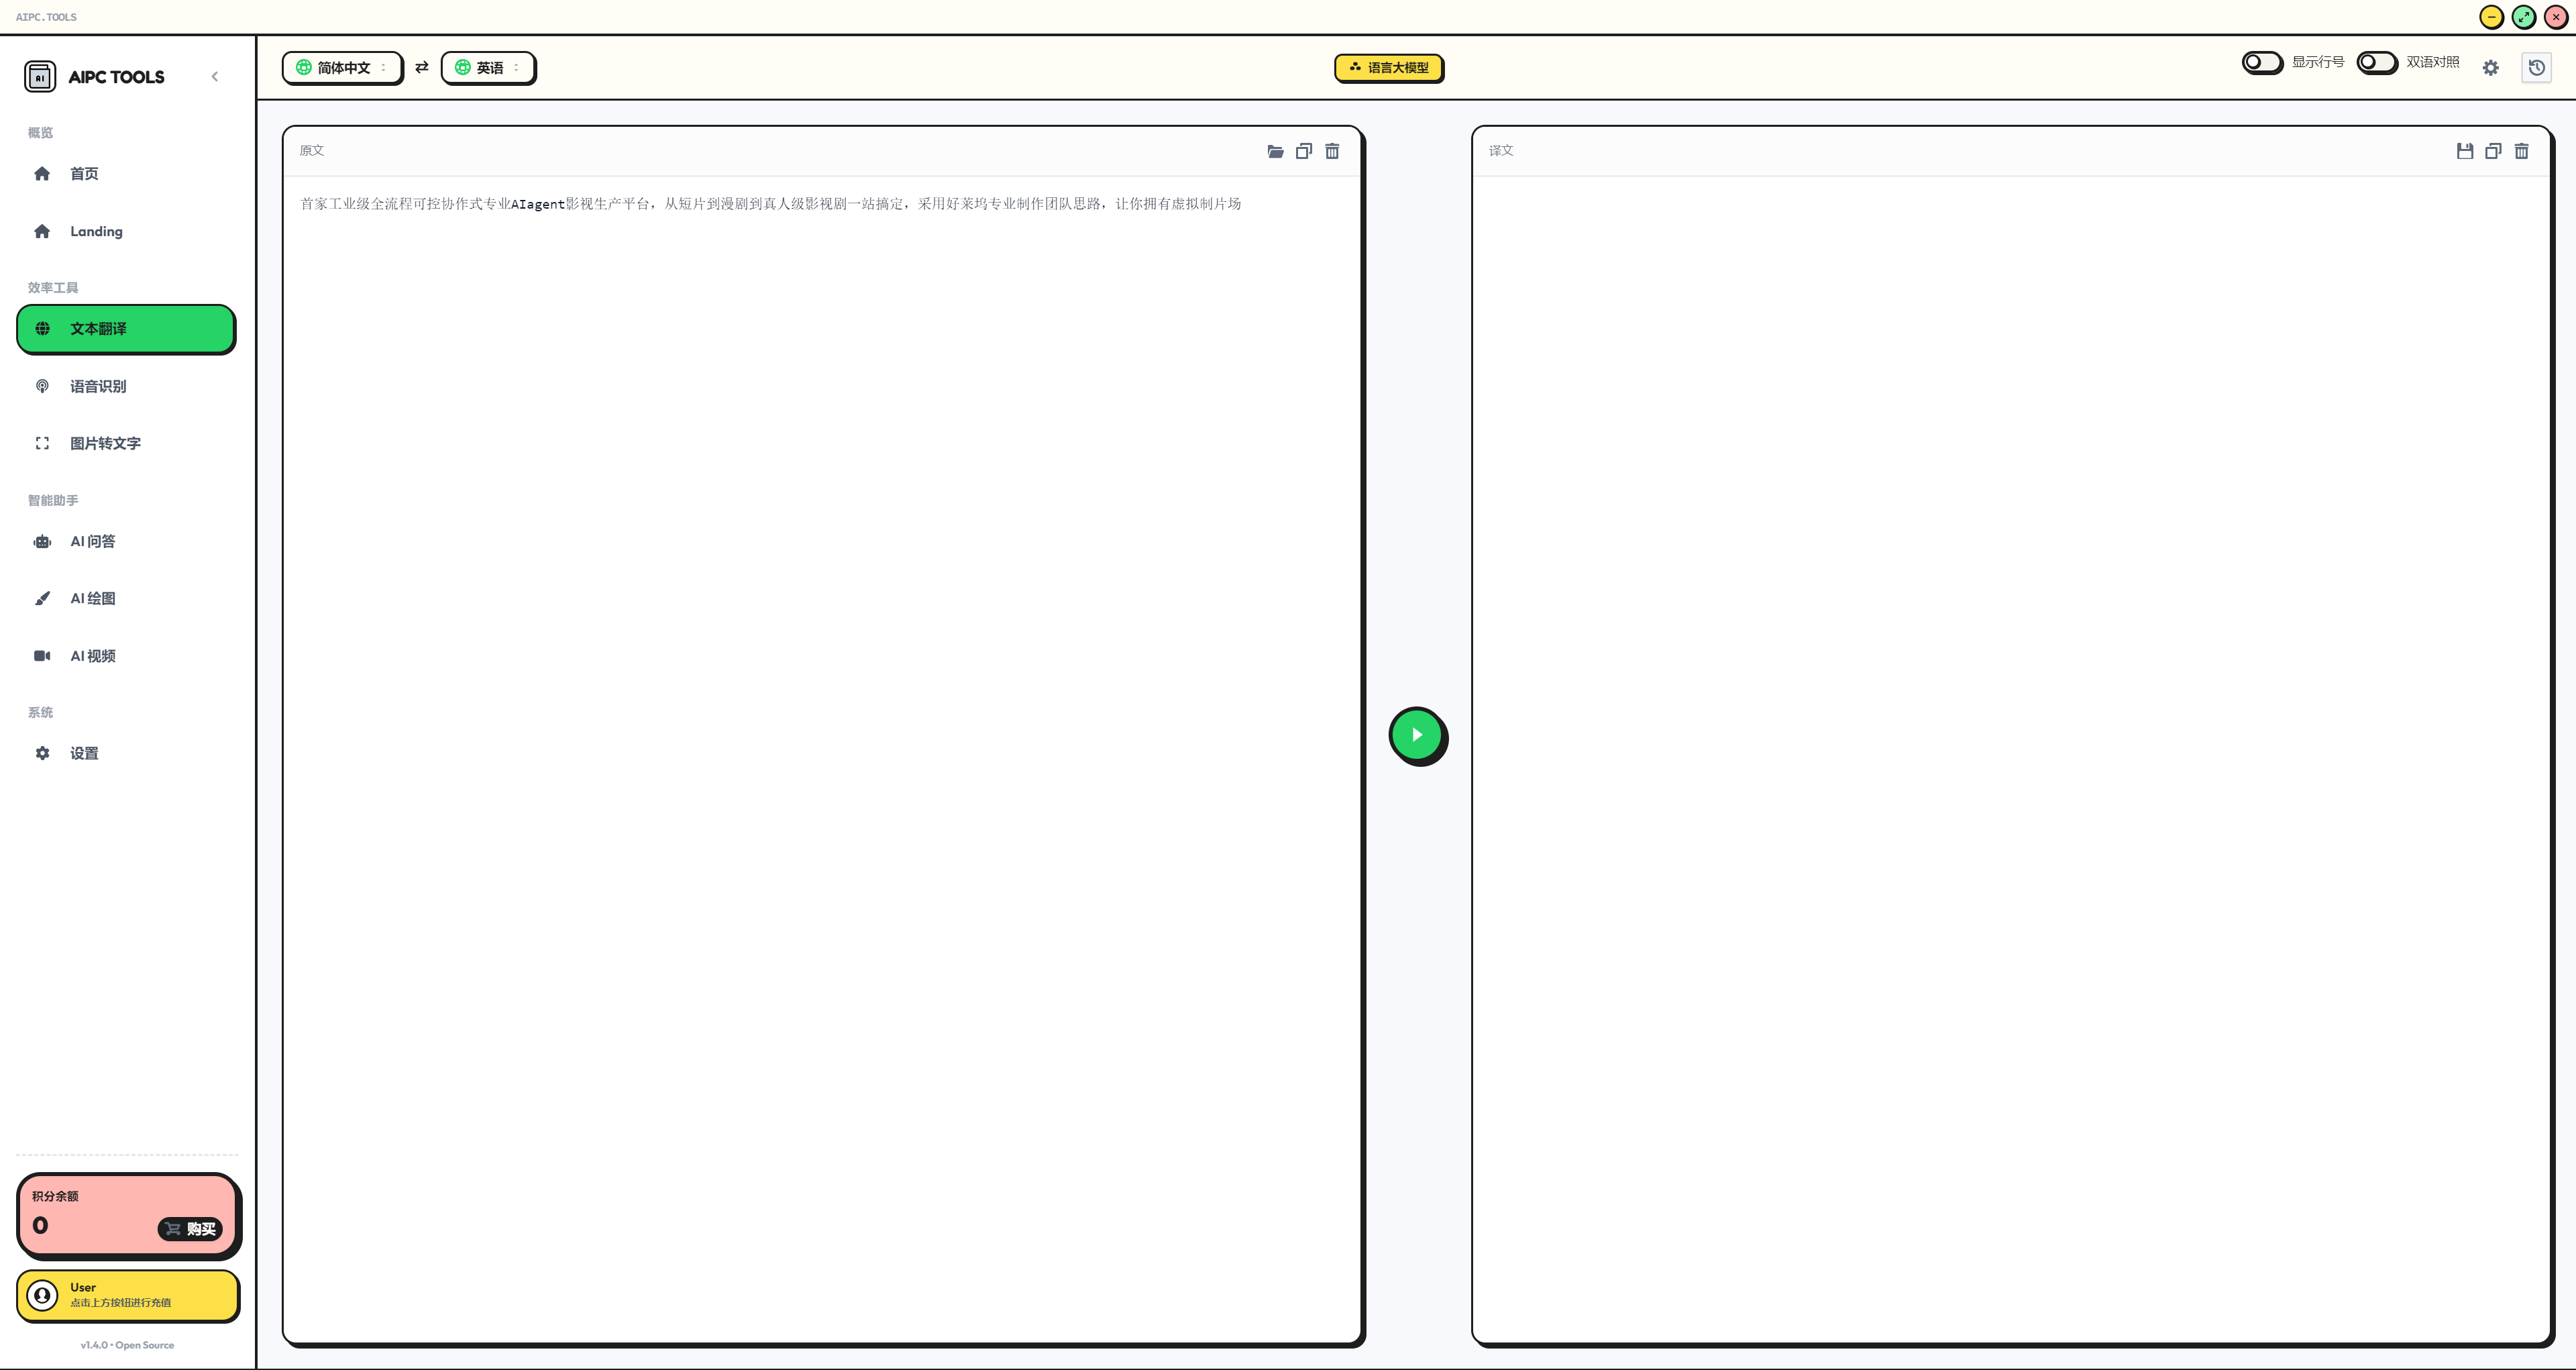Save translation with floppy disk icon
2576x1370 pixels.
pyautogui.click(x=2464, y=151)
